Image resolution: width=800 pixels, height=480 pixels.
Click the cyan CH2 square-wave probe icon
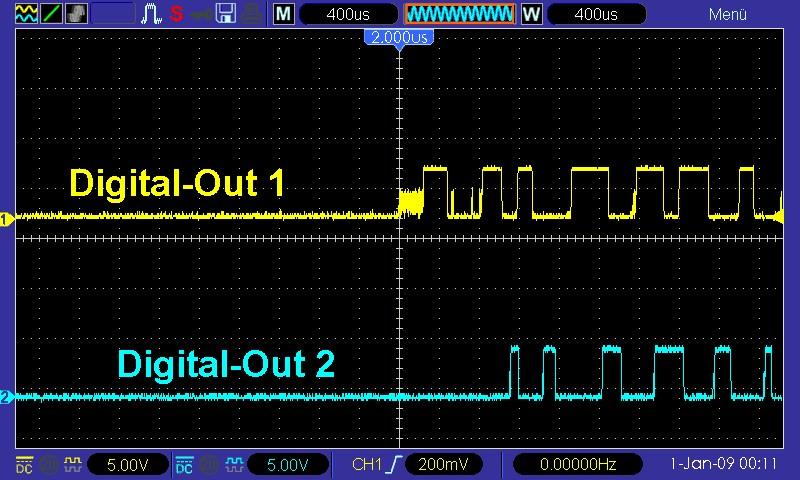click(234, 464)
